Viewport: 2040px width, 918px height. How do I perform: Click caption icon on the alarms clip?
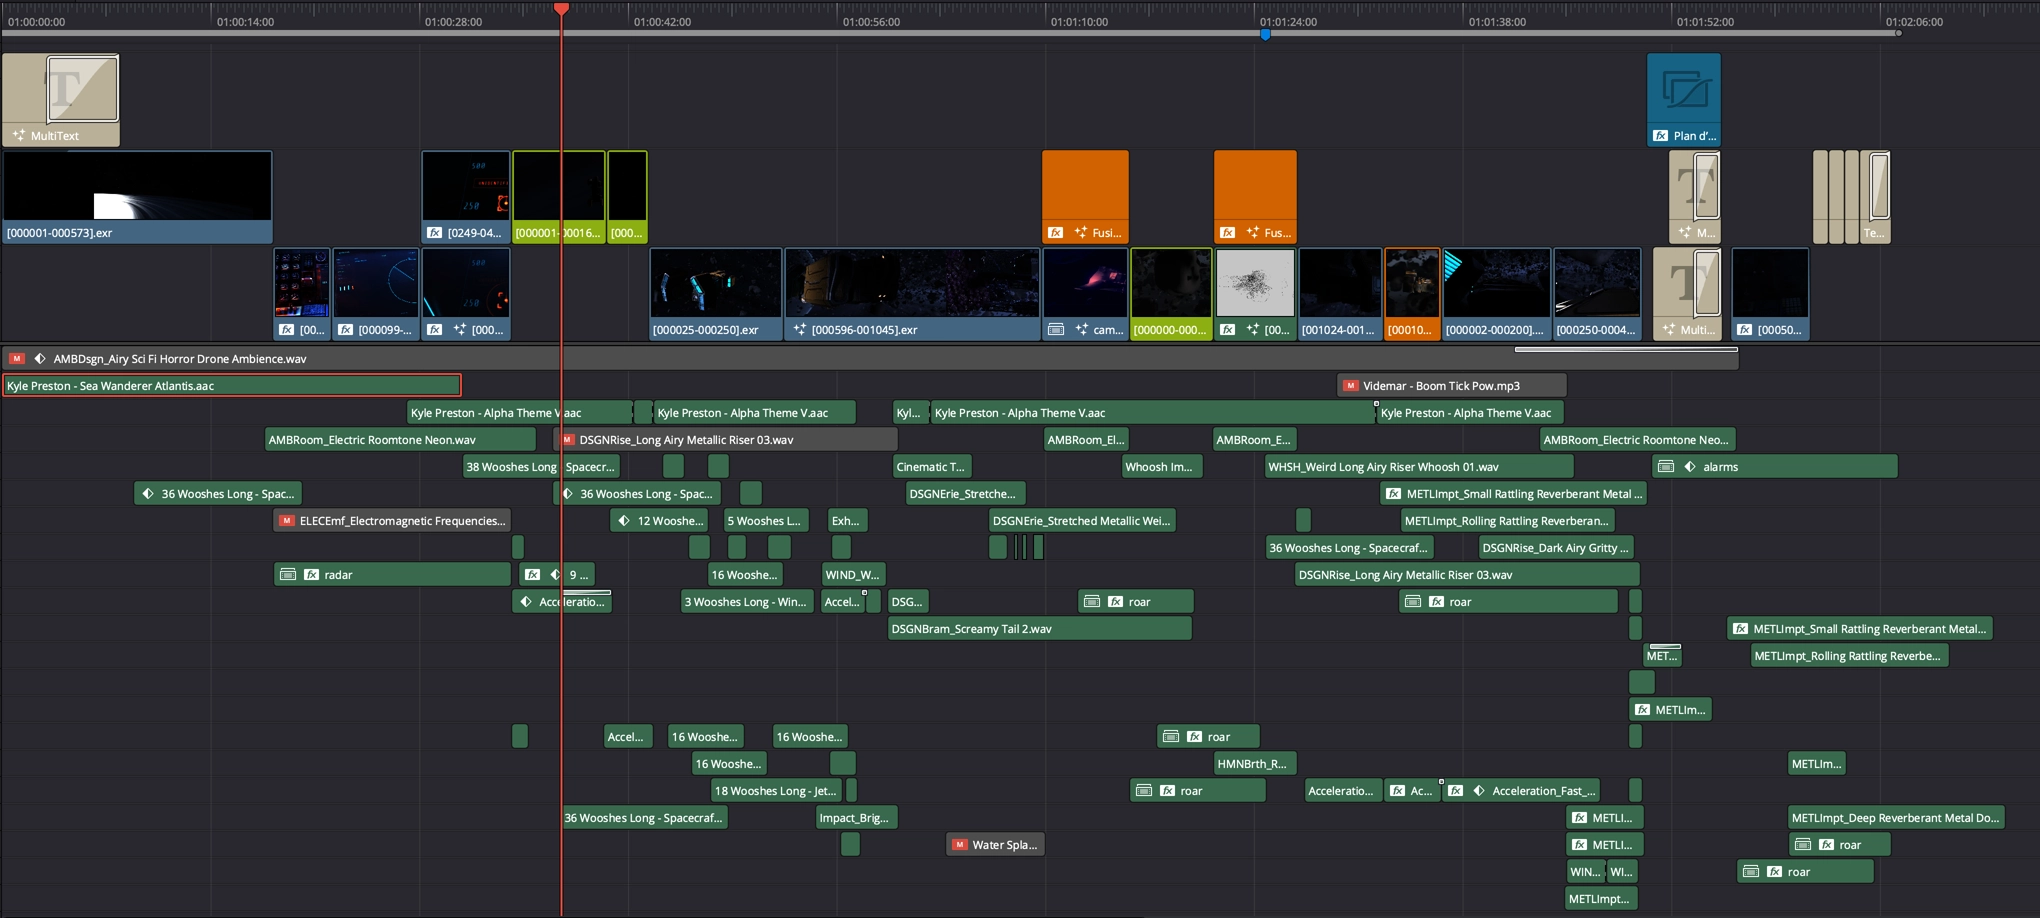pos(1665,467)
